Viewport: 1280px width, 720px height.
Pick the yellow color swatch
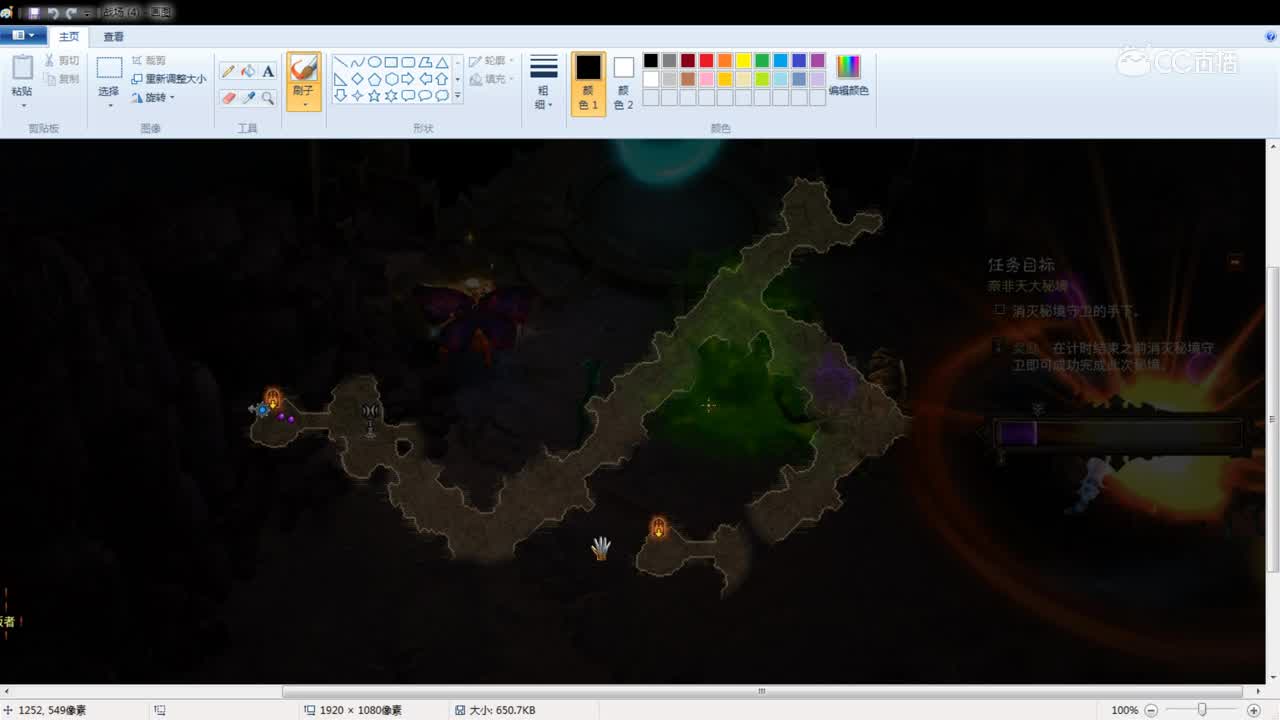(743, 61)
